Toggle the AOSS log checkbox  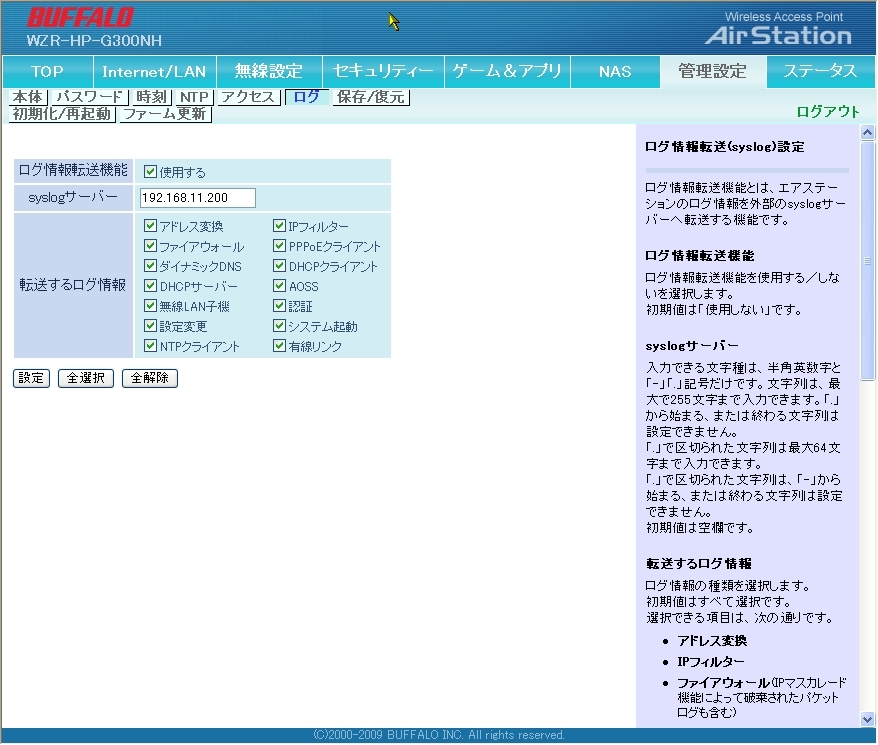[280, 286]
